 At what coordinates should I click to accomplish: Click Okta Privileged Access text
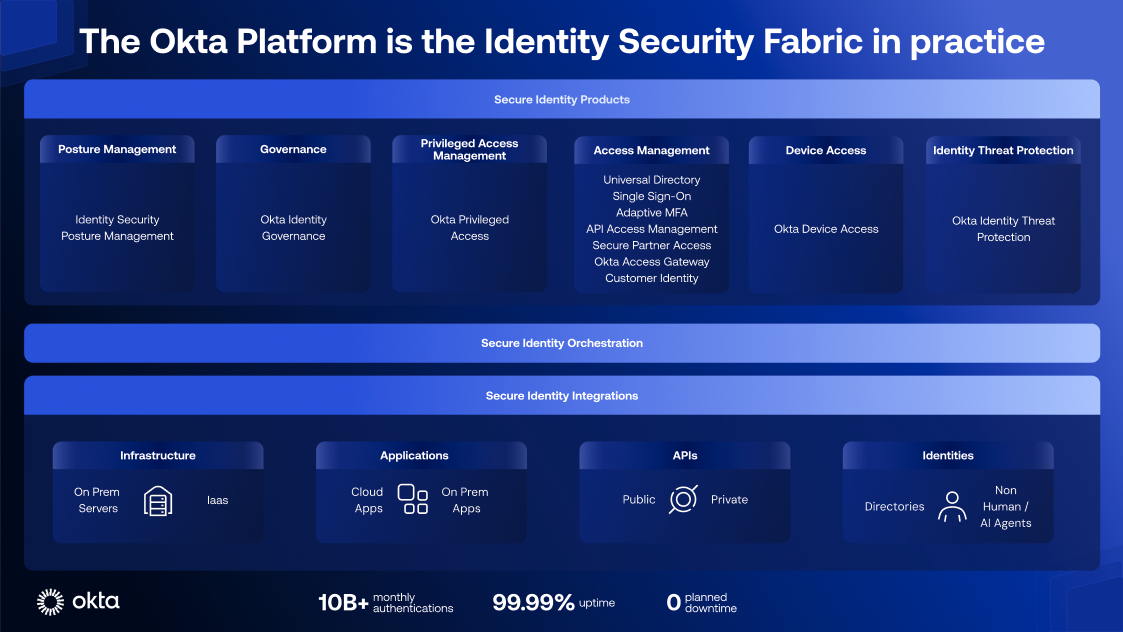[x=469, y=228]
